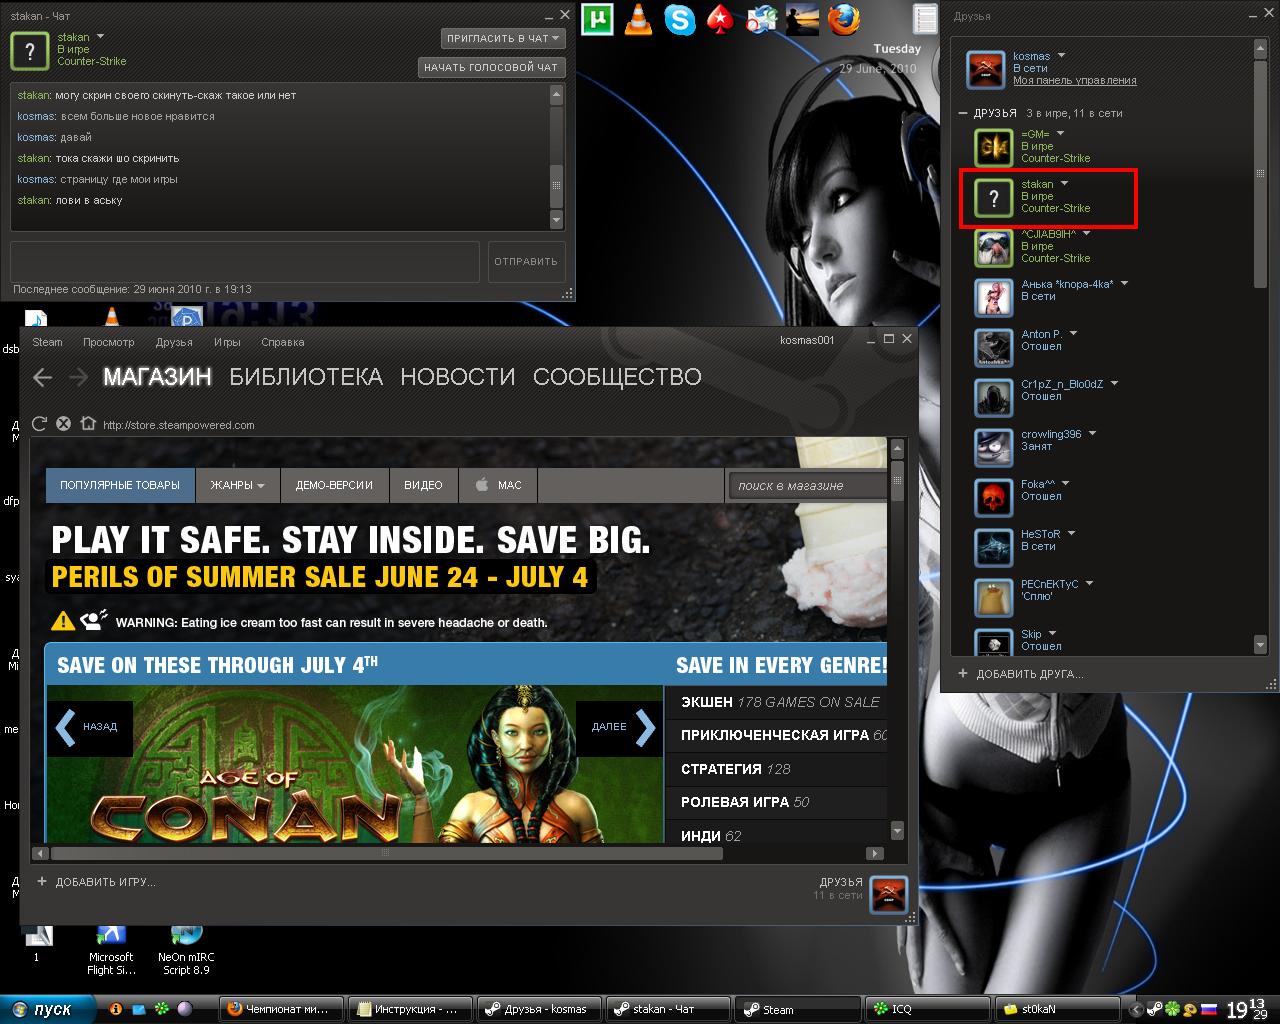Go to the Steam store home page
The height and width of the screenshot is (1024, 1280).
point(87,424)
